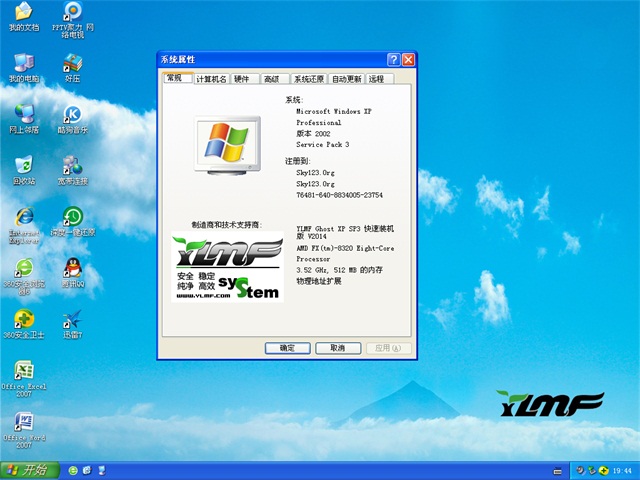Open the 我的电脑 desktop icon
Viewport: 640px width, 480px height.
pos(24,65)
